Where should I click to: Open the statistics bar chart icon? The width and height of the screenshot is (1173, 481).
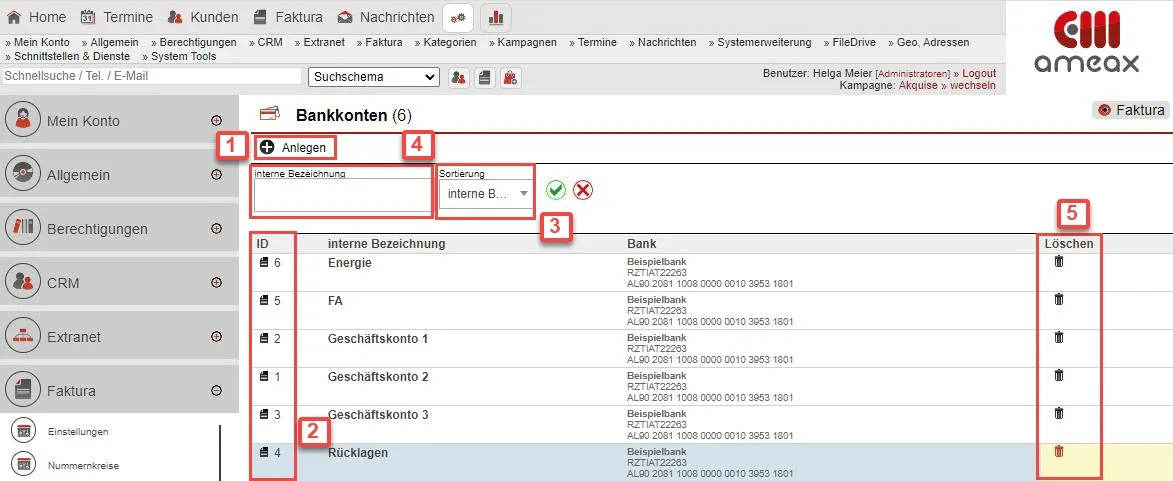tap(495, 17)
